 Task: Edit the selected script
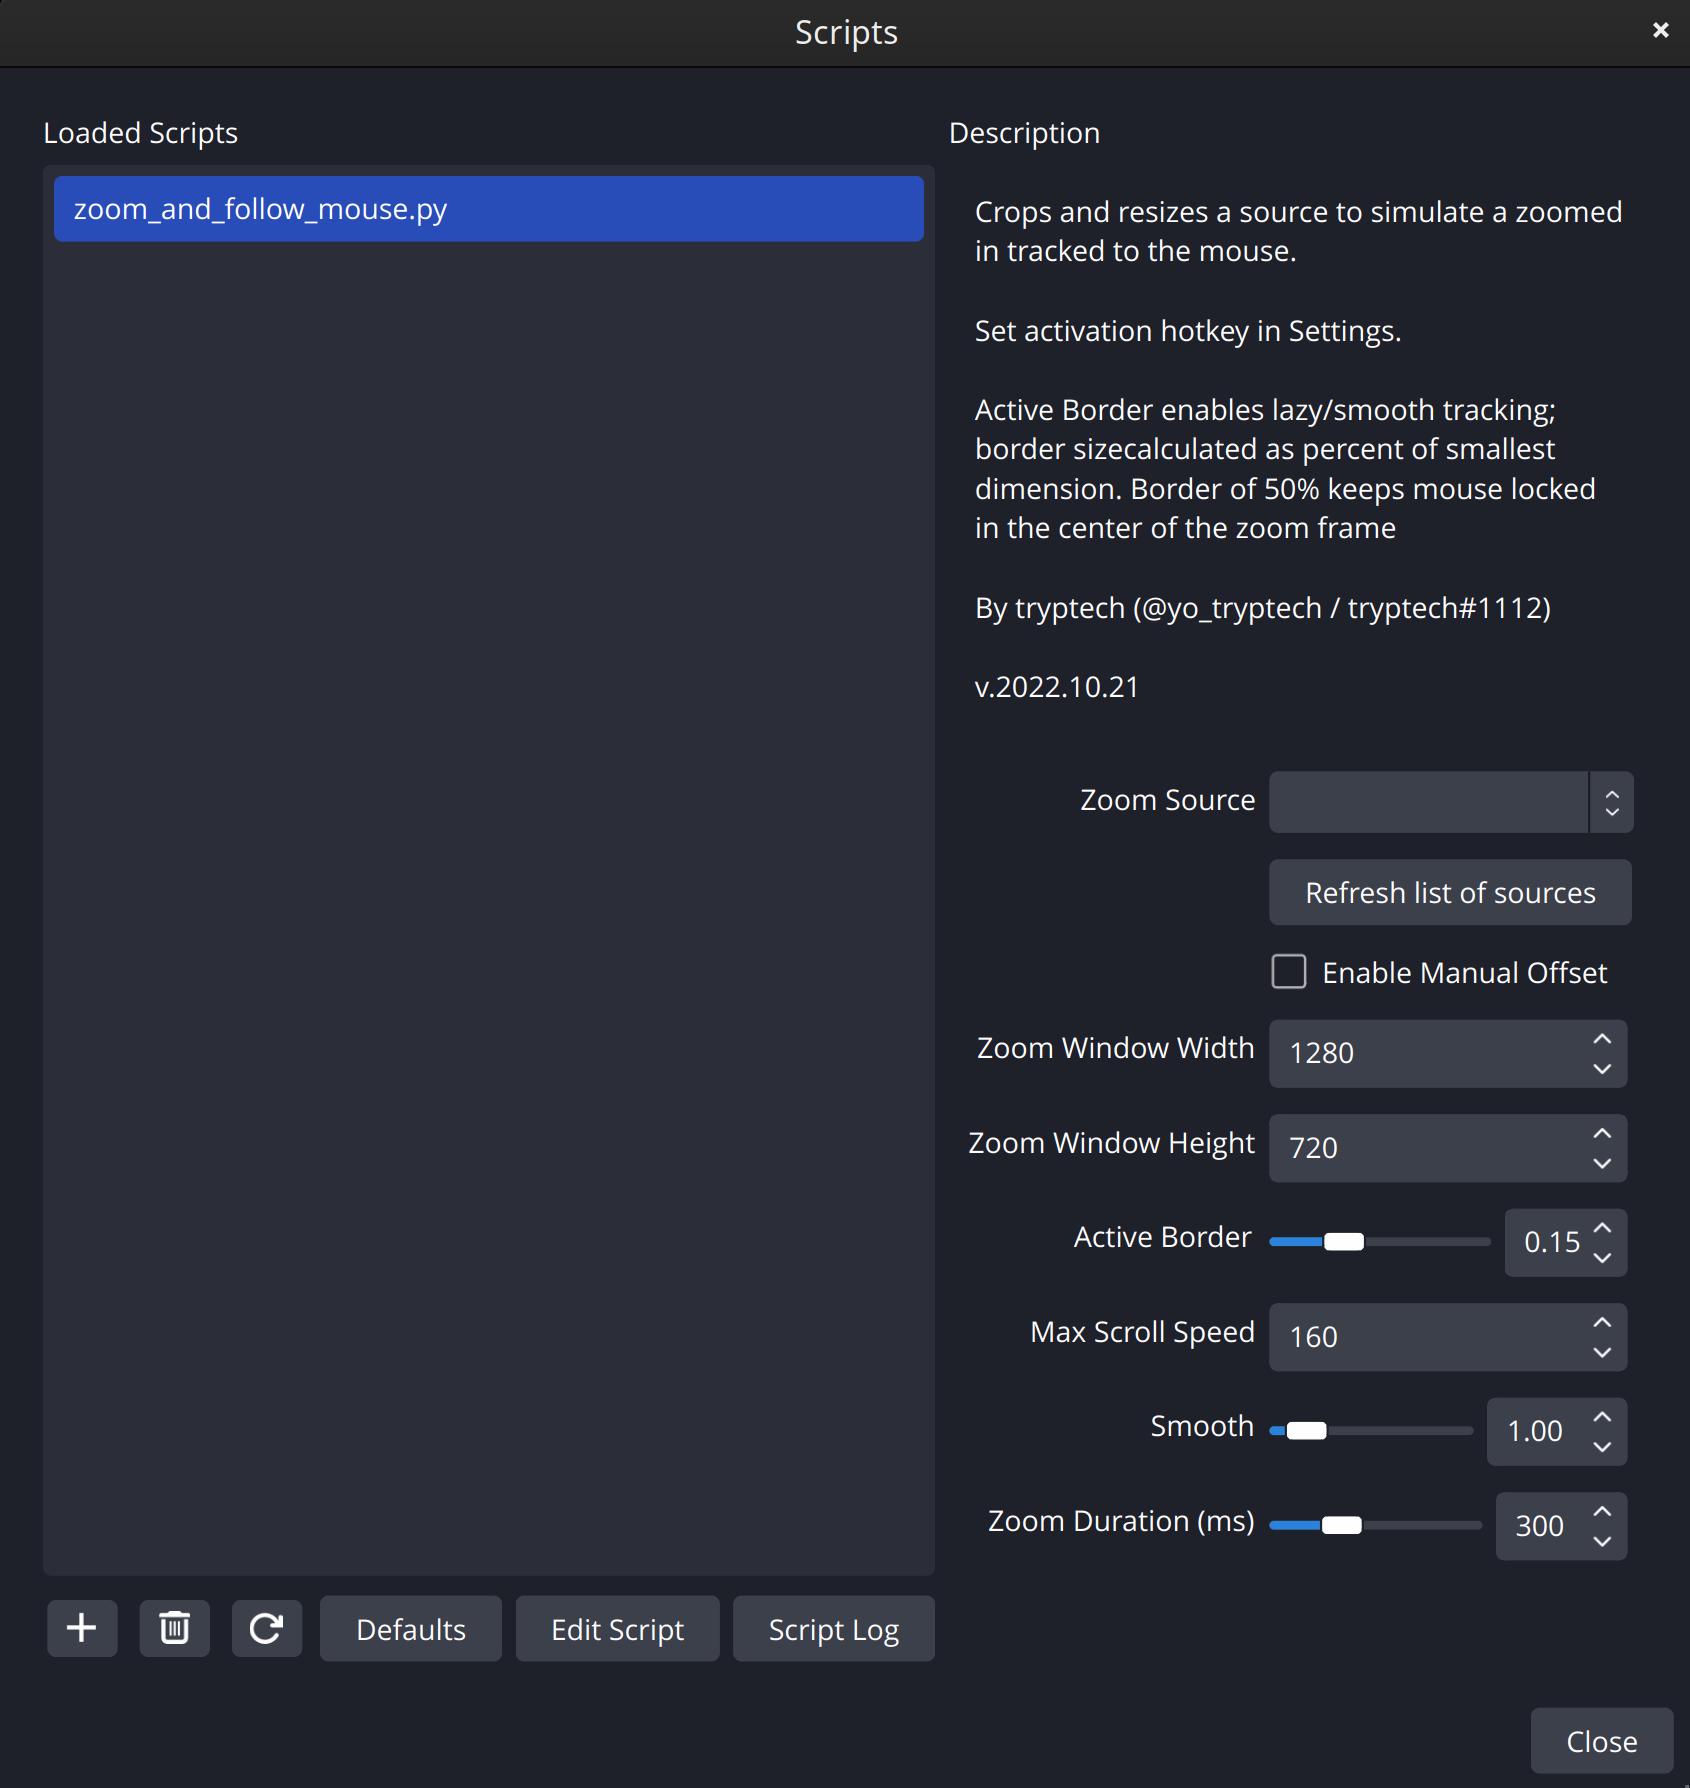(x=617, y=1628)
